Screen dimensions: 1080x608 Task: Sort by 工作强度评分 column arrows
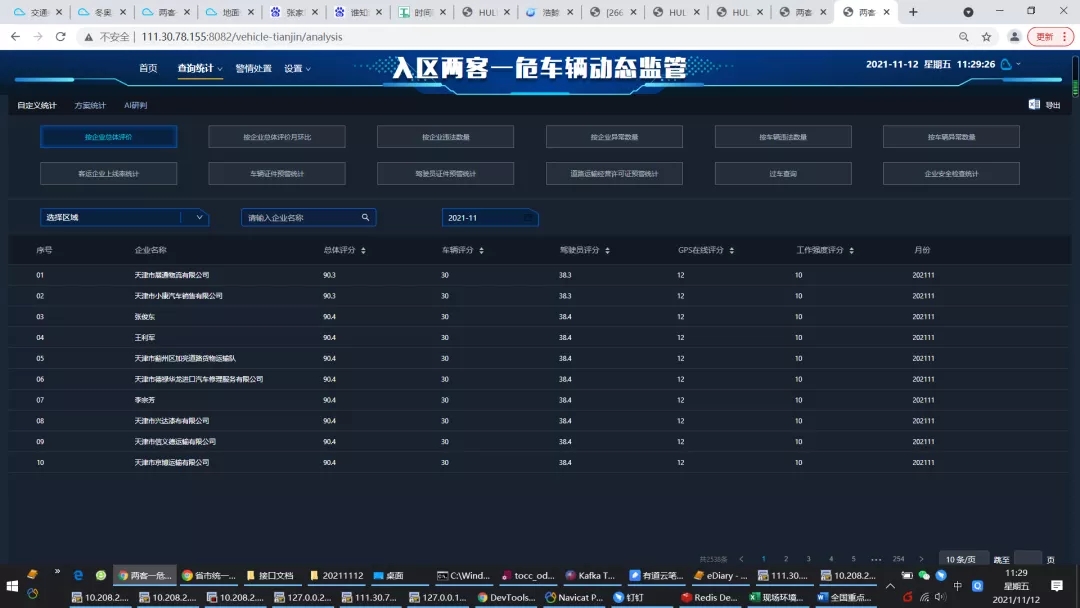click(852, 251)
